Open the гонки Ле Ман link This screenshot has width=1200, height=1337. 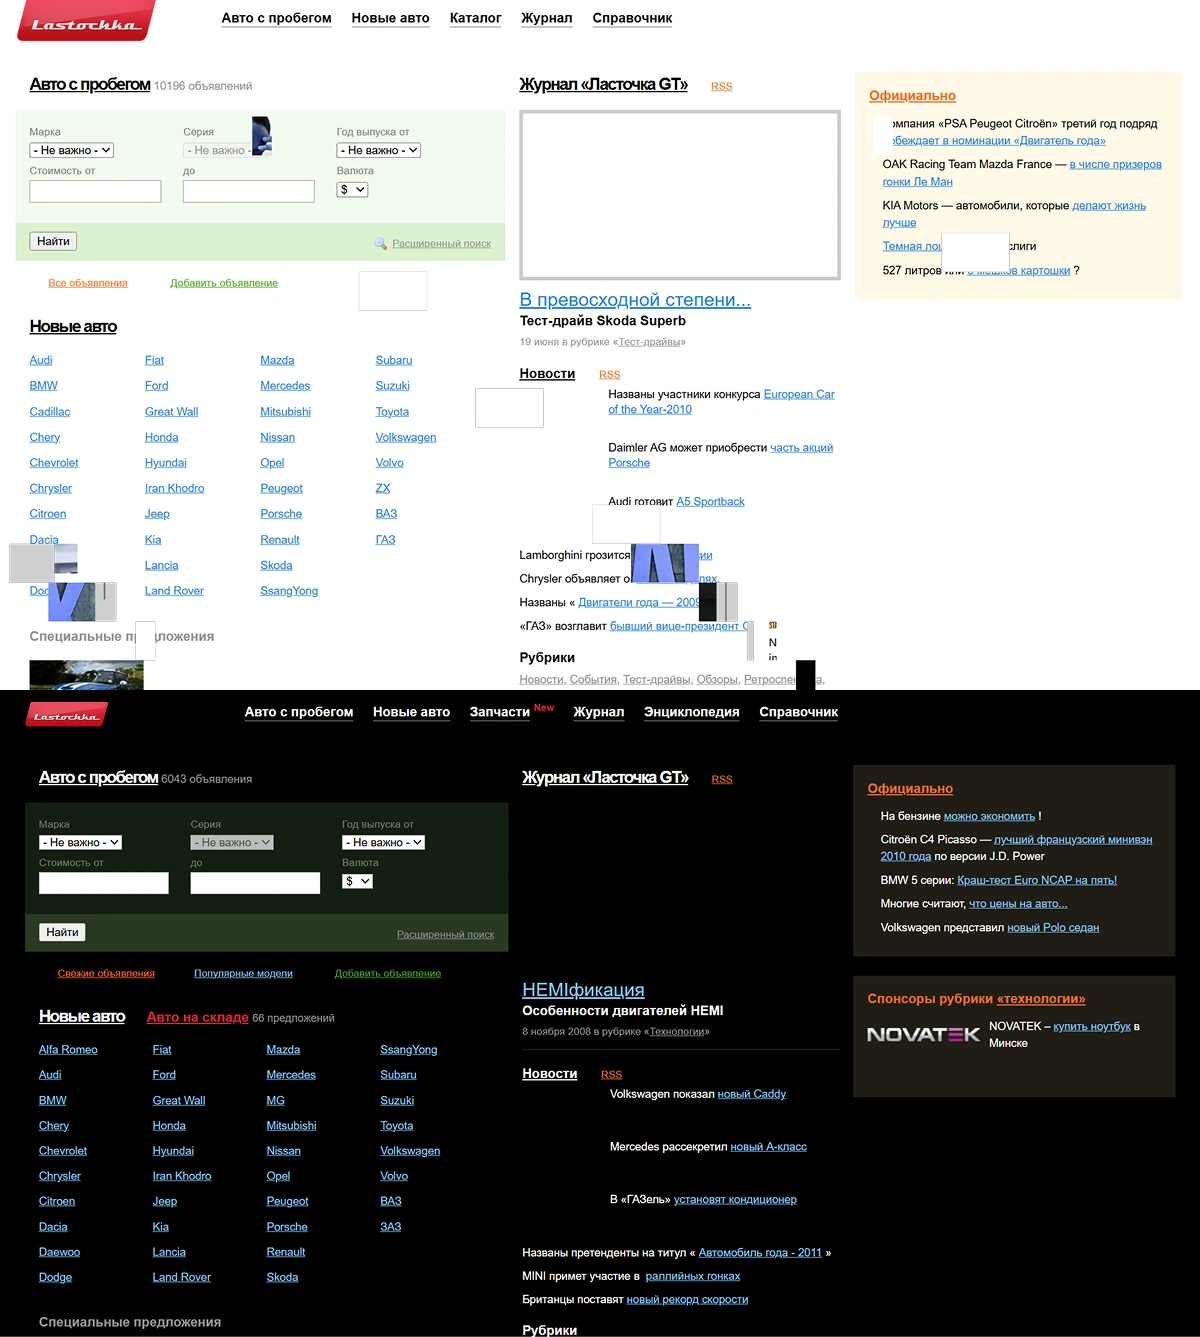[917, 182]
